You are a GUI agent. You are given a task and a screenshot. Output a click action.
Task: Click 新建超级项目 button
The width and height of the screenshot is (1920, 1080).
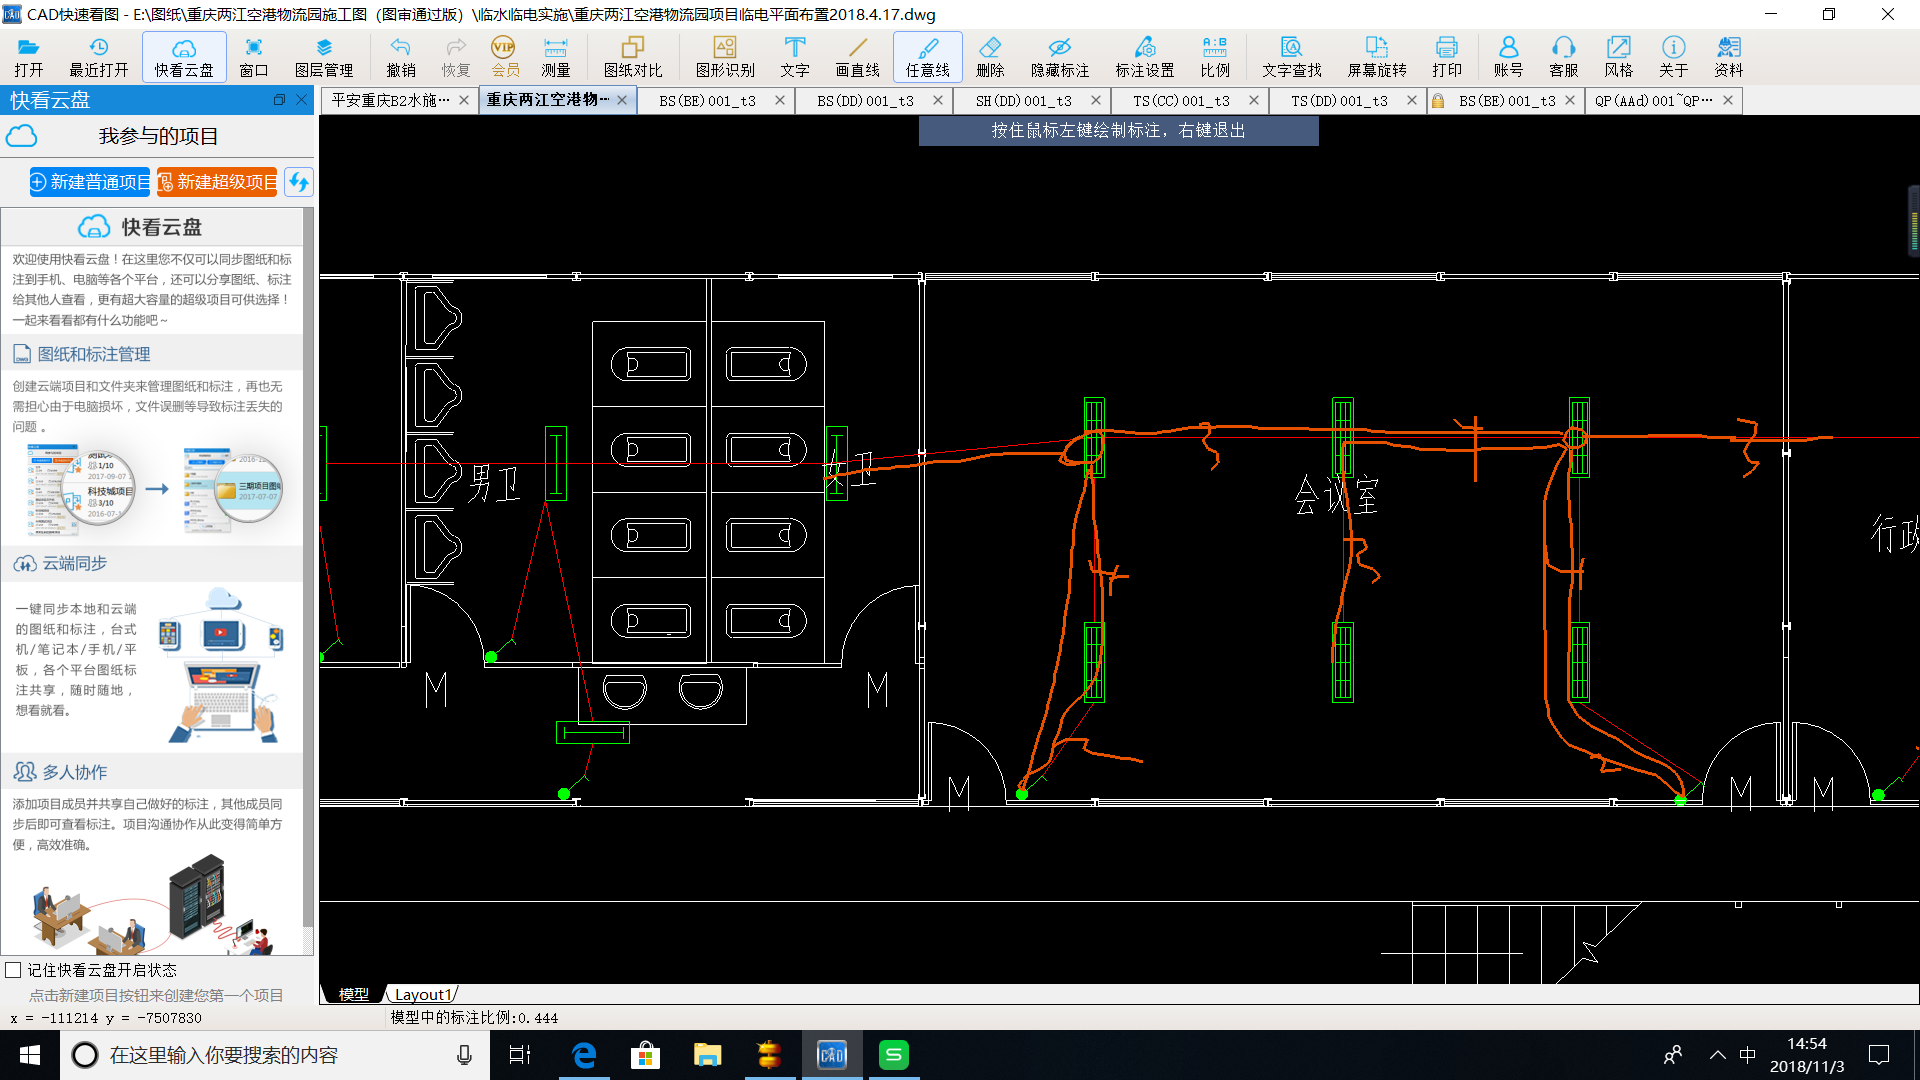click(x=217, y=182)
